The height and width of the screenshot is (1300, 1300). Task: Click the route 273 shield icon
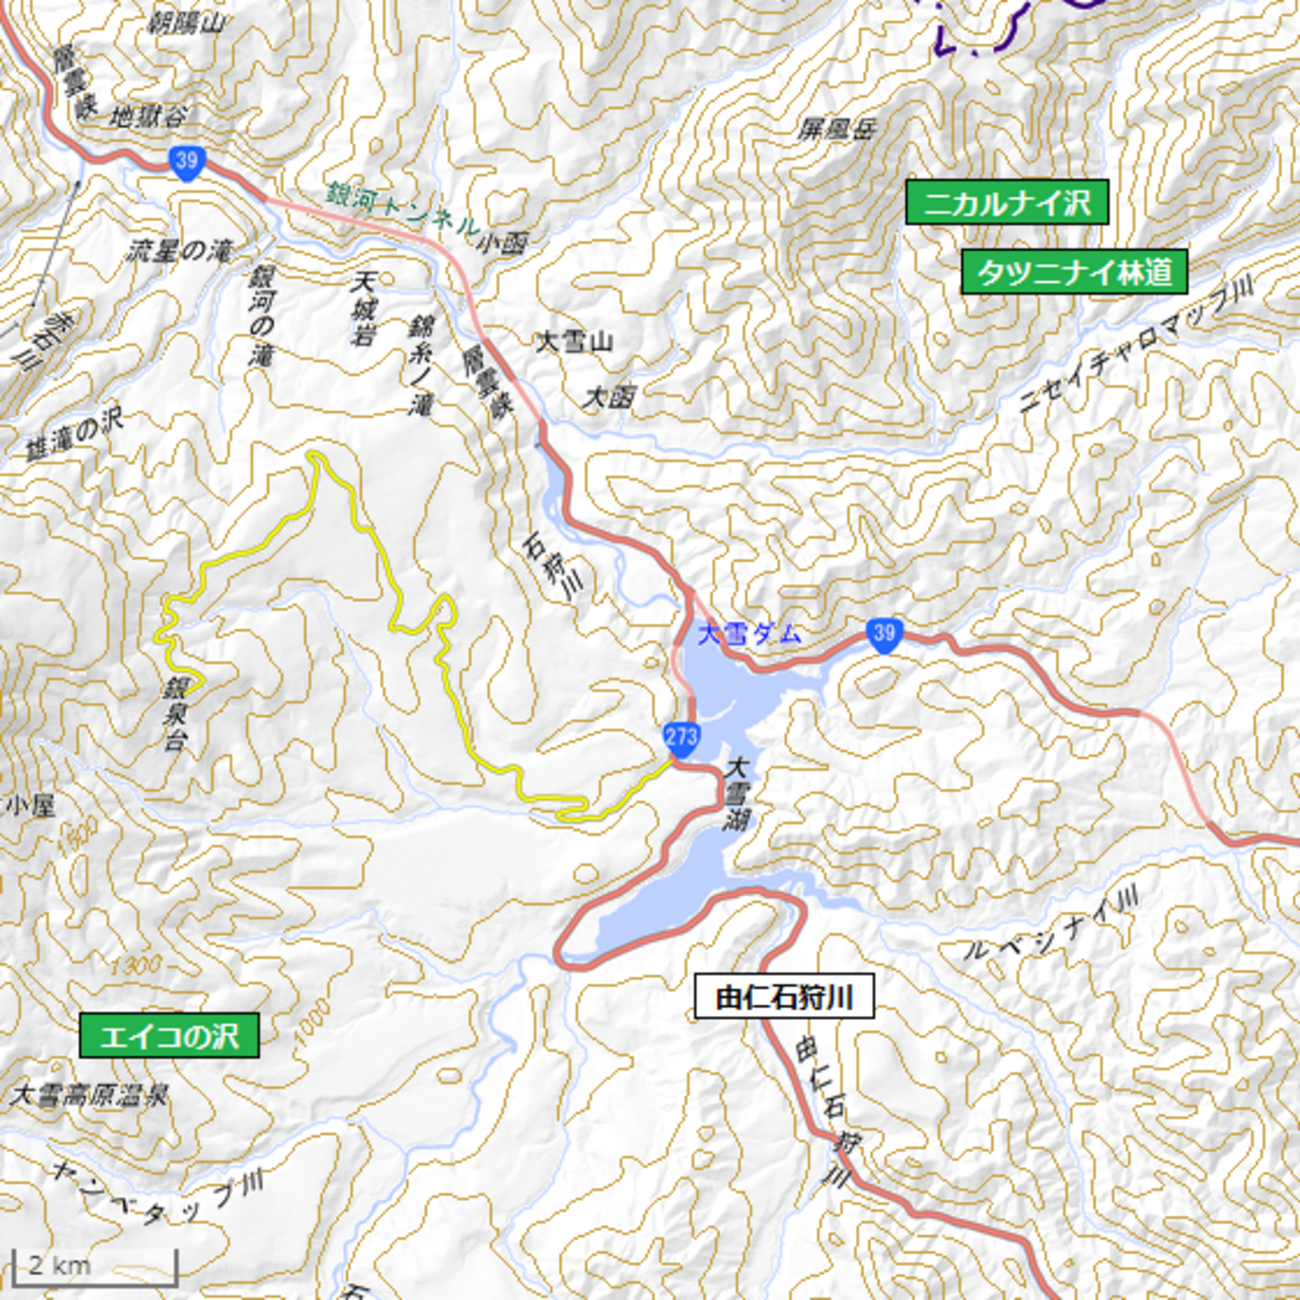click(680, 739)
